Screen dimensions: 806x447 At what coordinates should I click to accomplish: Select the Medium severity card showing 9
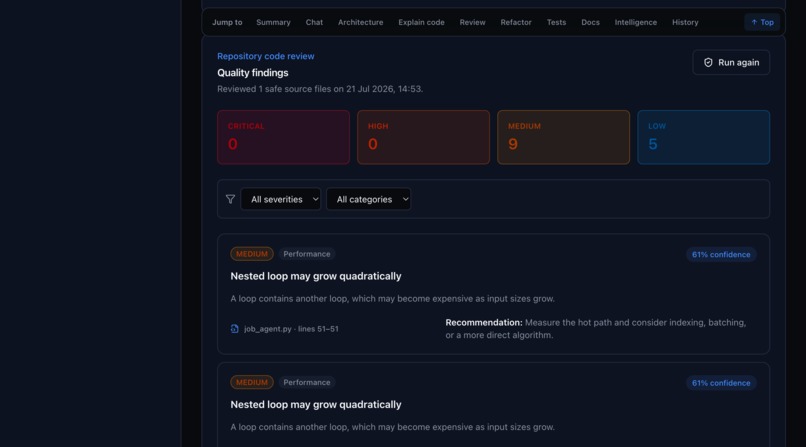(x=563, y=137)
